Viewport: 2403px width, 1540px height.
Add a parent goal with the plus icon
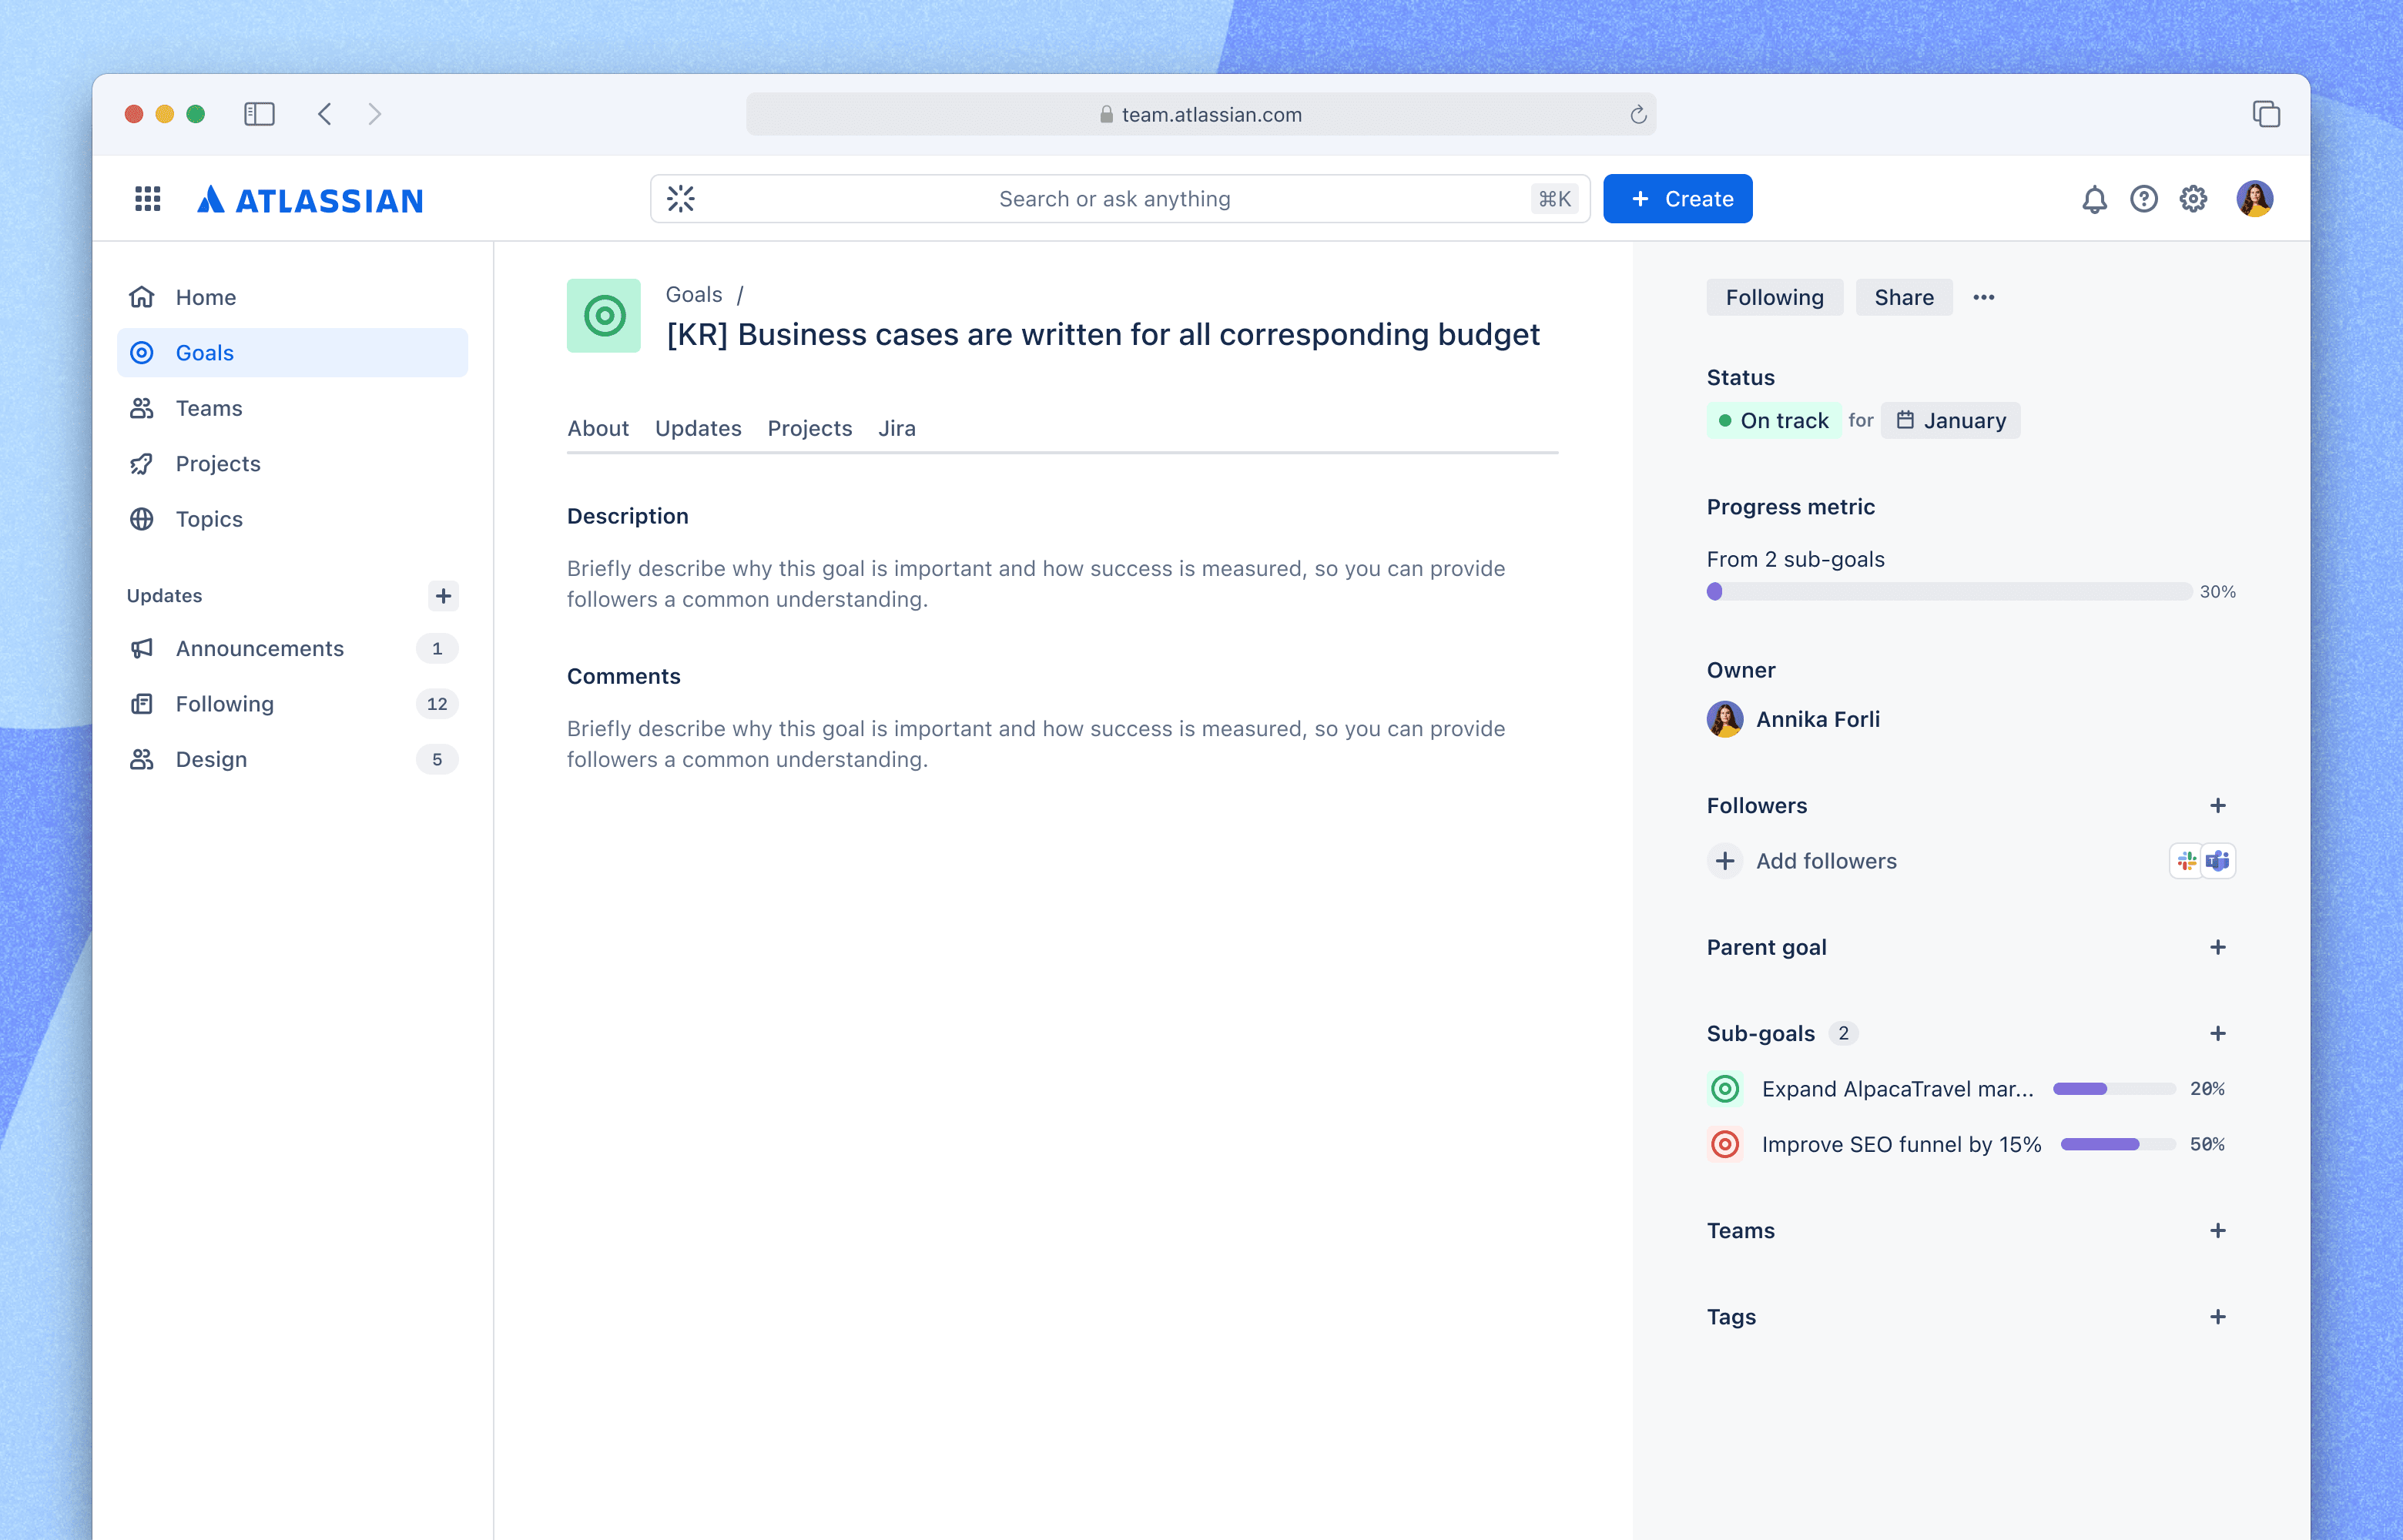pos(2217,947)
